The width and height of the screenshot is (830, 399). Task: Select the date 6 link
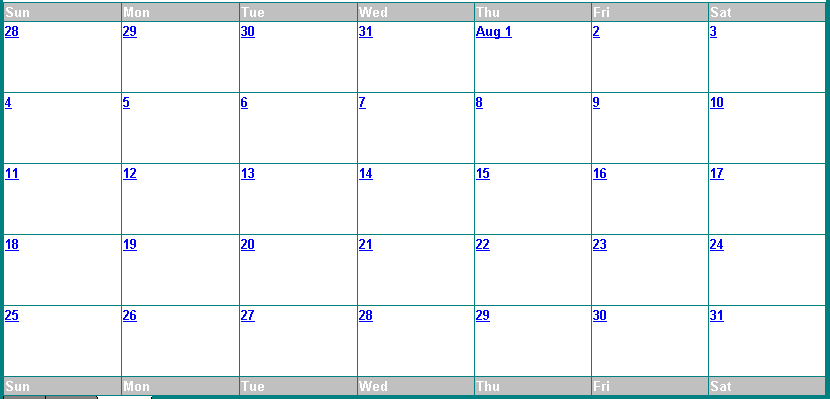(244, 103)
